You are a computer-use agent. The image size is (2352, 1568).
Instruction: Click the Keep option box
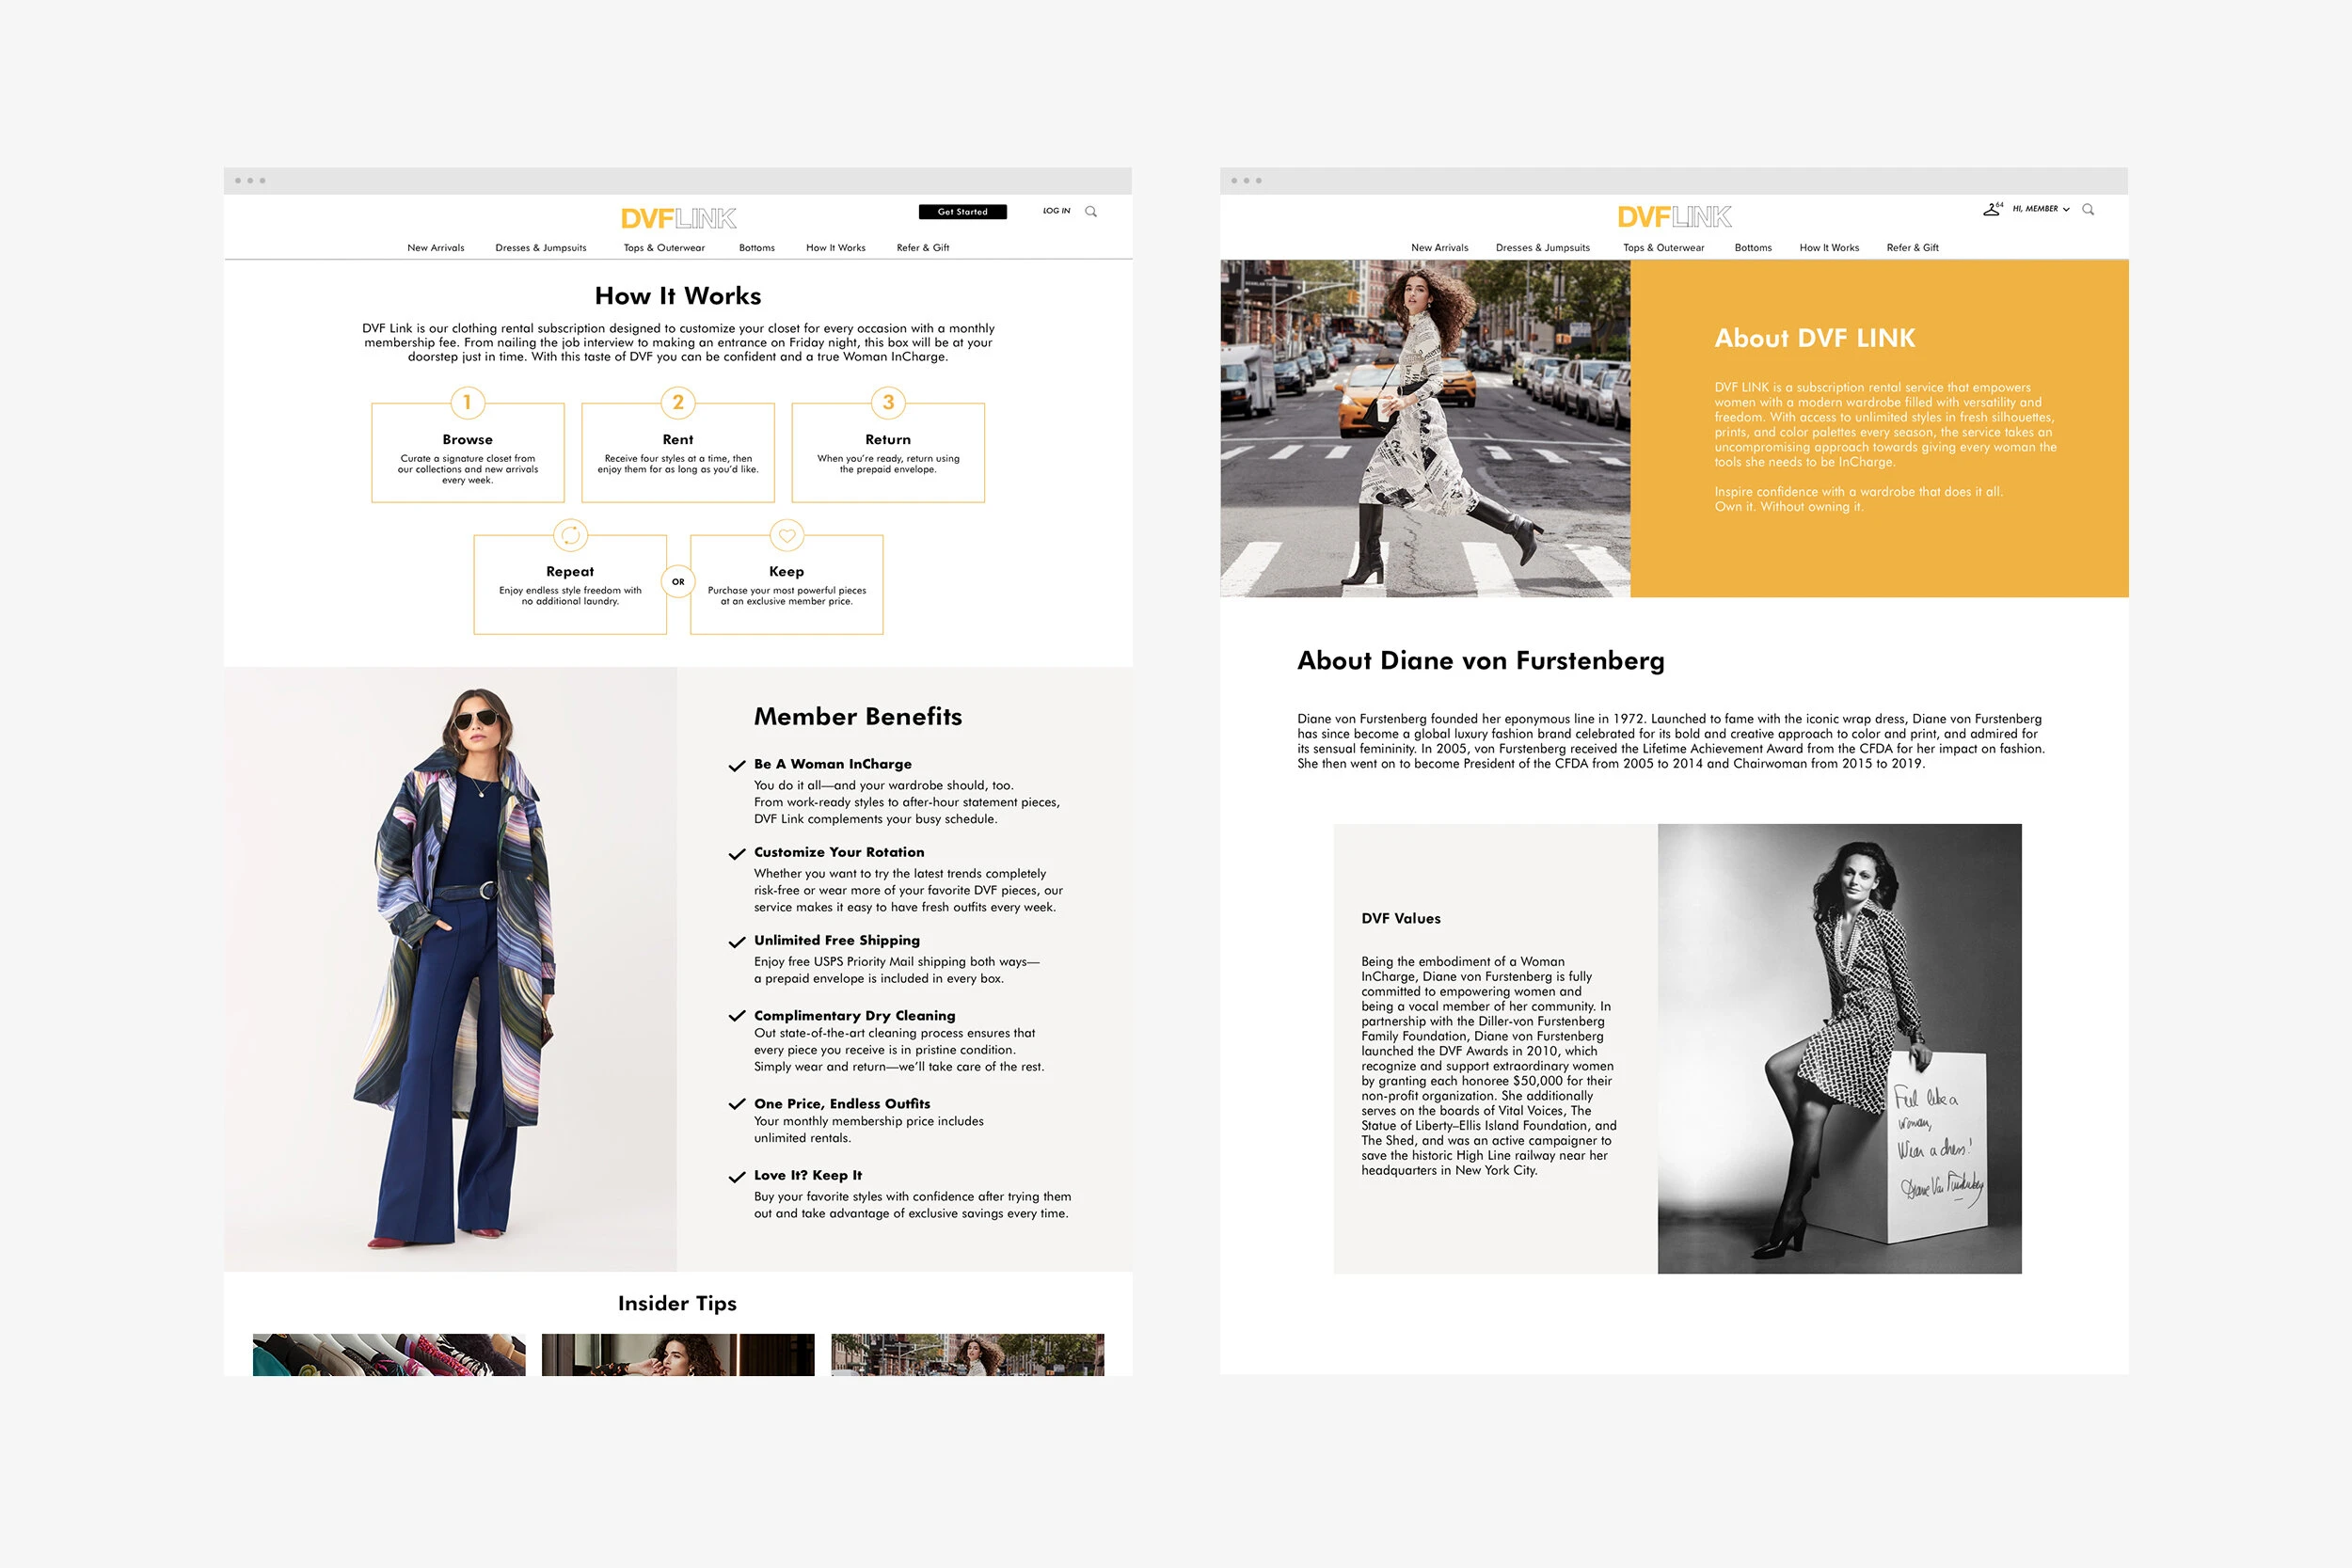(787, 585)
